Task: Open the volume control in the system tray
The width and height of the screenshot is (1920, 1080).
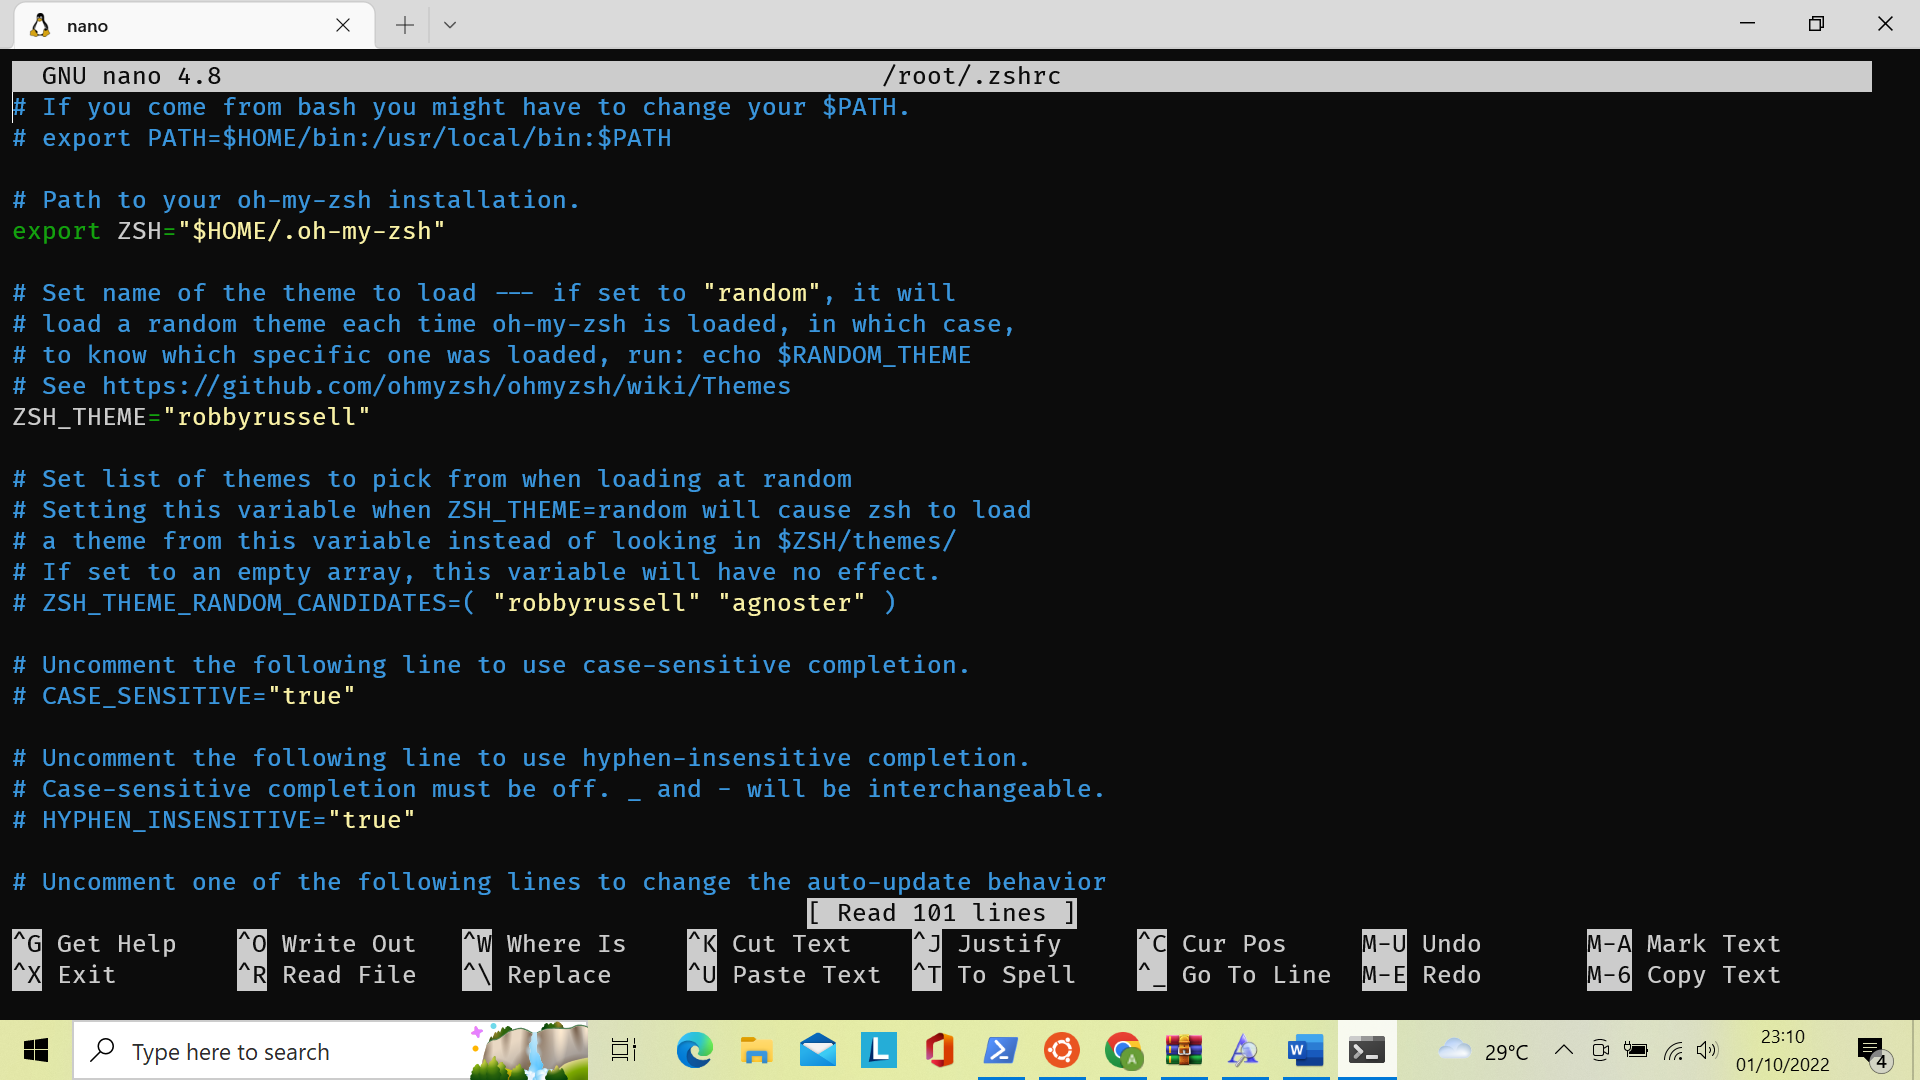Action: (x=1708, y=1051)
